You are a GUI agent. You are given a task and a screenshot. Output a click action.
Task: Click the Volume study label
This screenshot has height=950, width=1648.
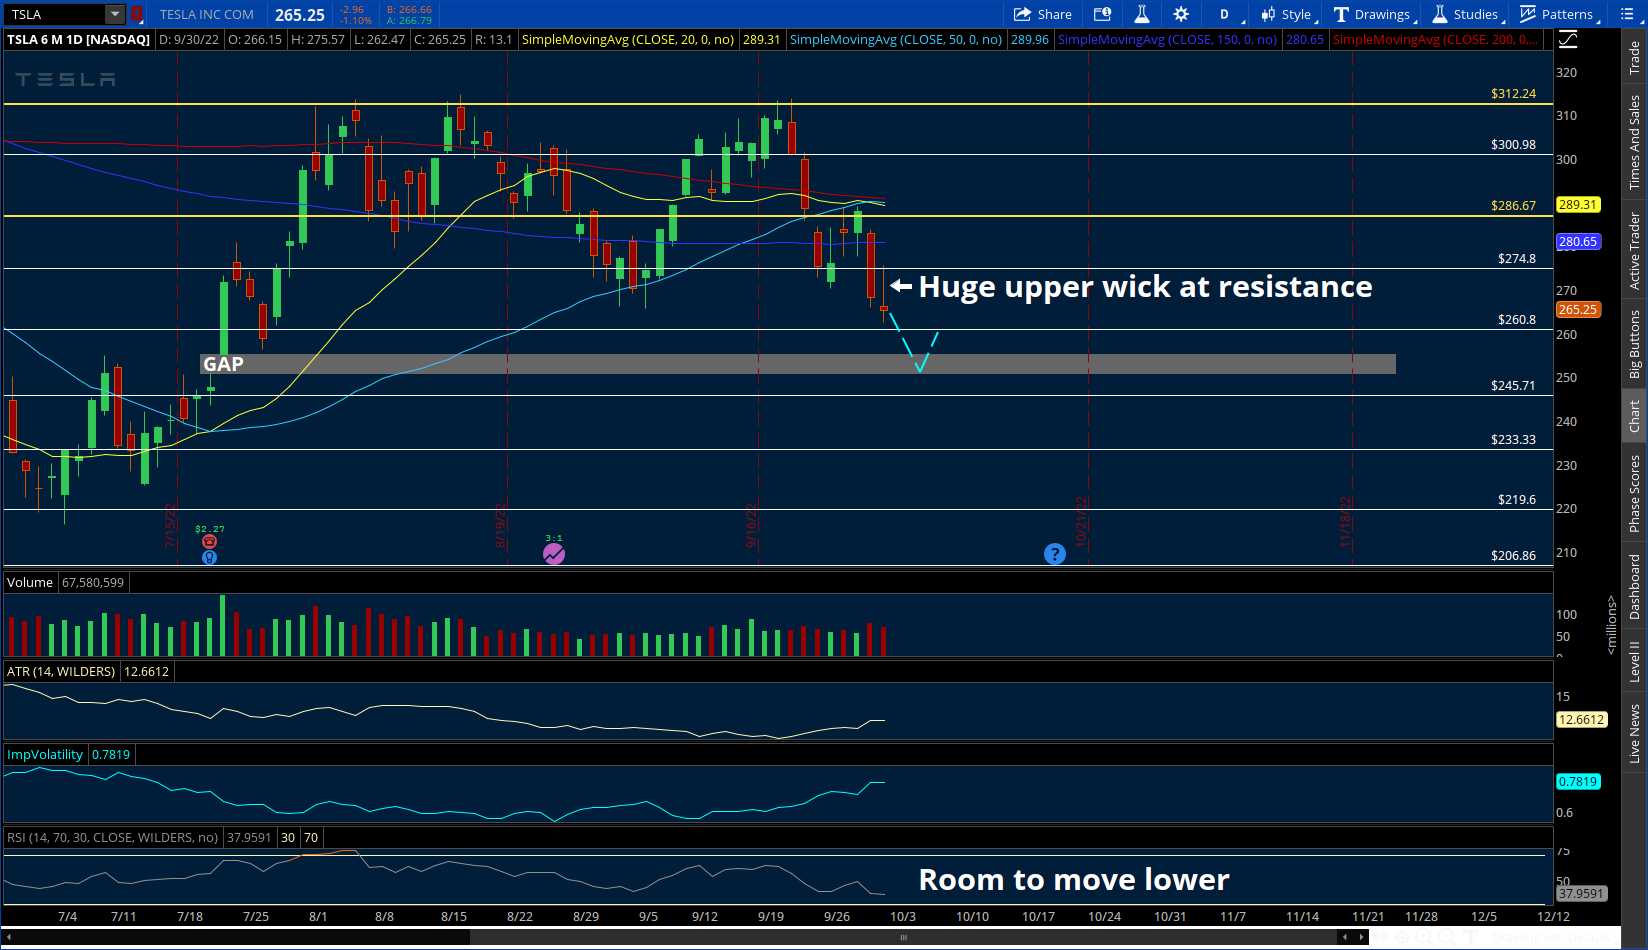30,582
